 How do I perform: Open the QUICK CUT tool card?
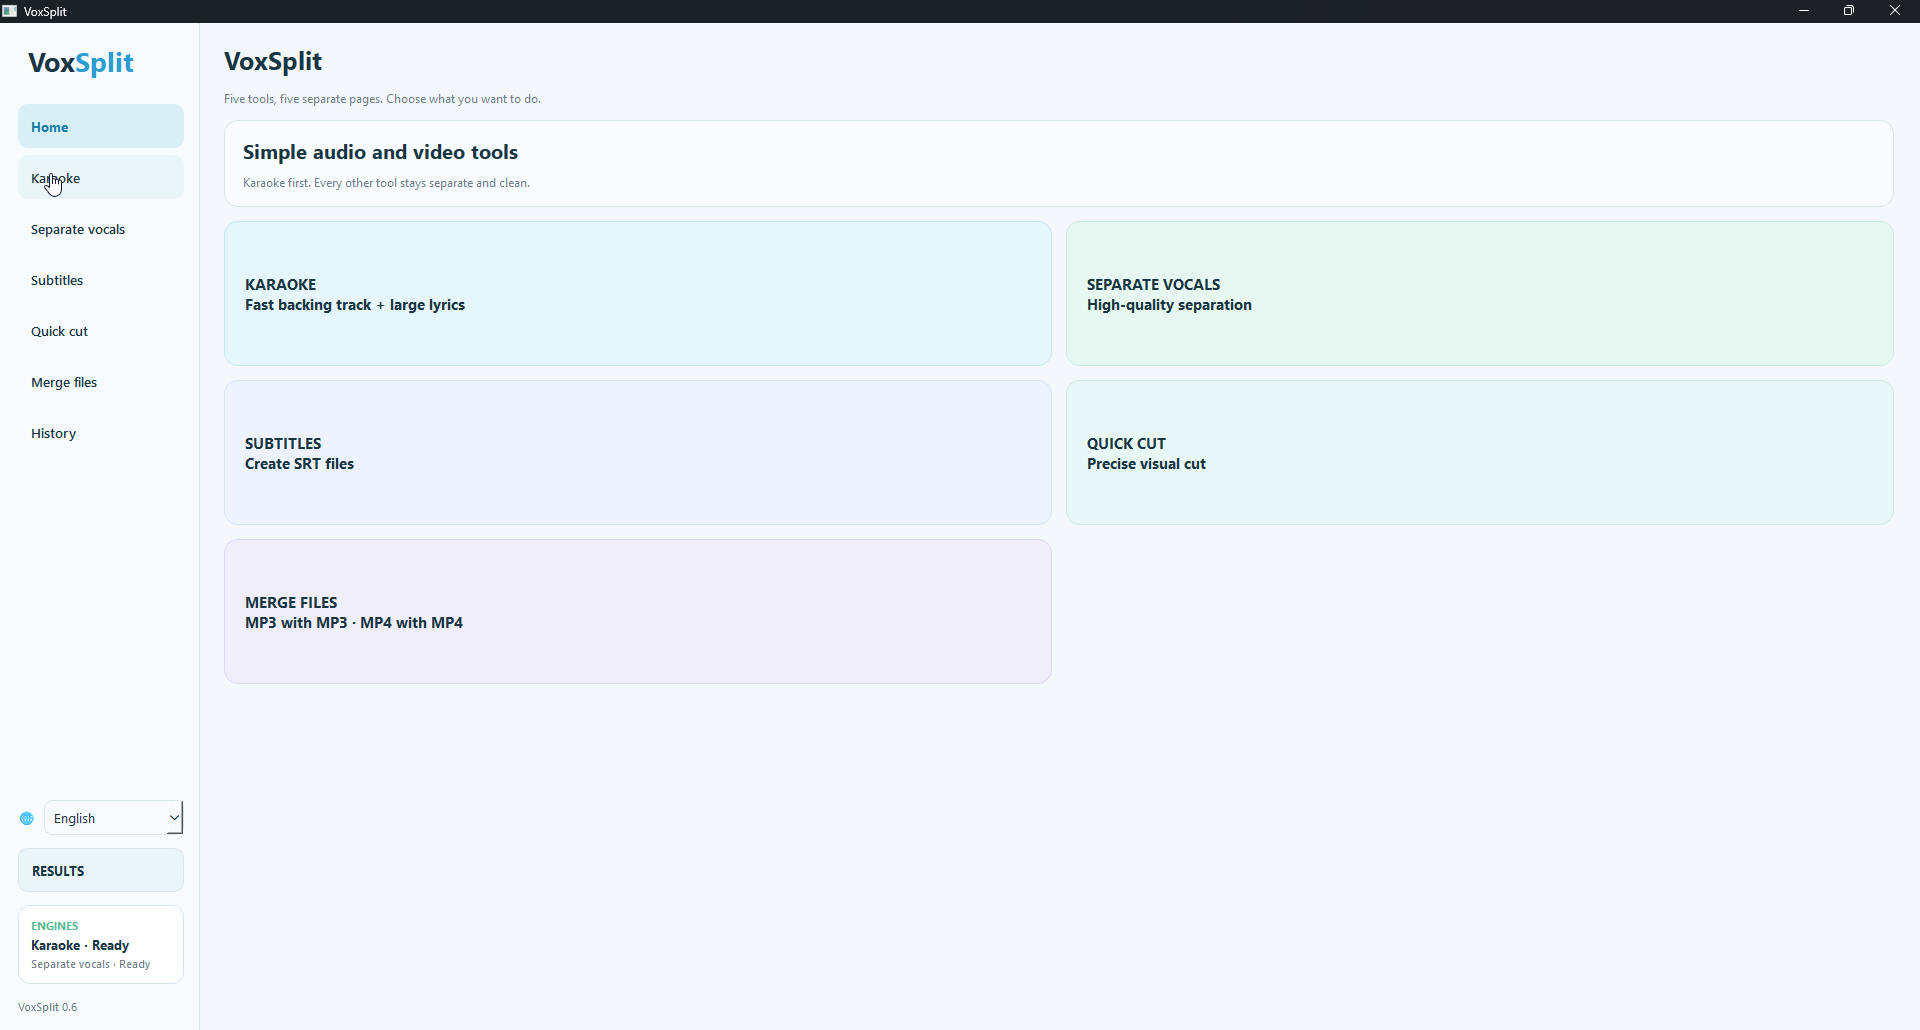tap(1480, 452)
